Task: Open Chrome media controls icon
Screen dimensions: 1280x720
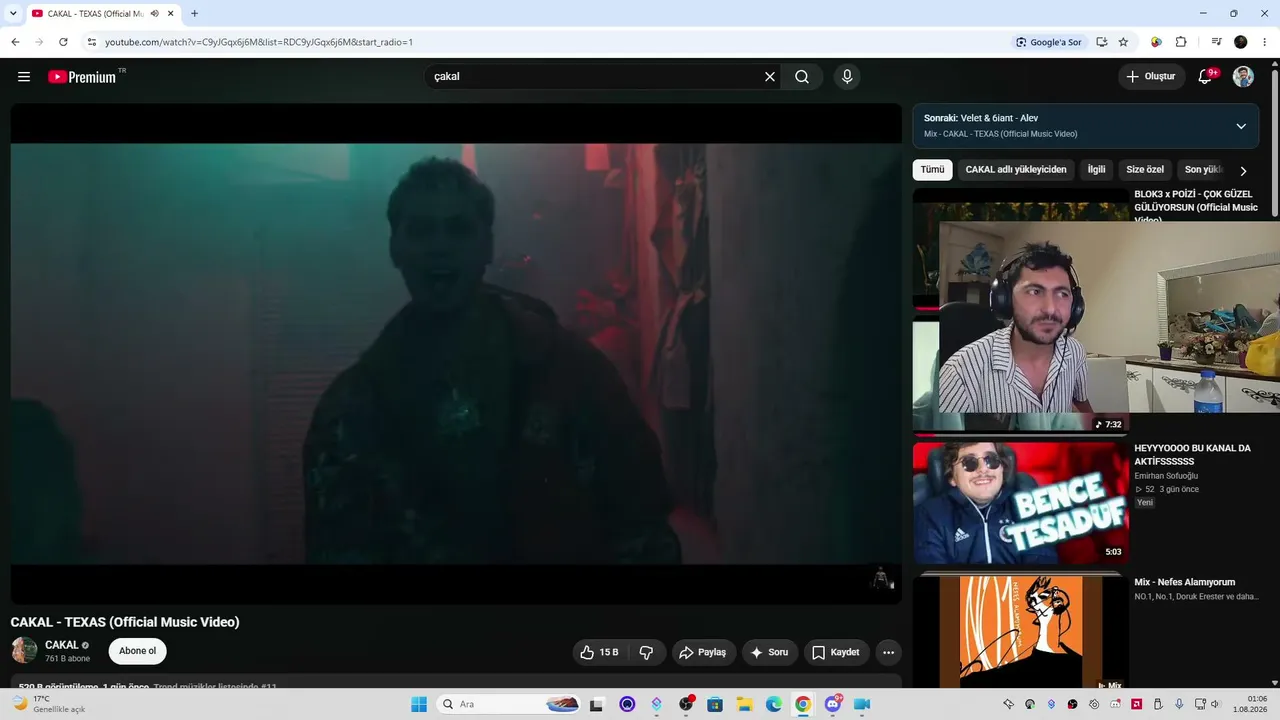Action: tap(1217, 42)
